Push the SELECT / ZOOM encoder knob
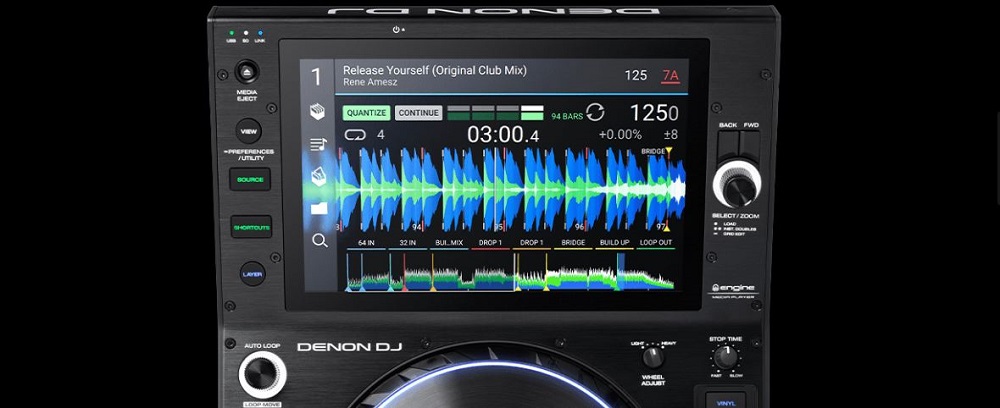1000x408 pixels. (x=737, y=185)
